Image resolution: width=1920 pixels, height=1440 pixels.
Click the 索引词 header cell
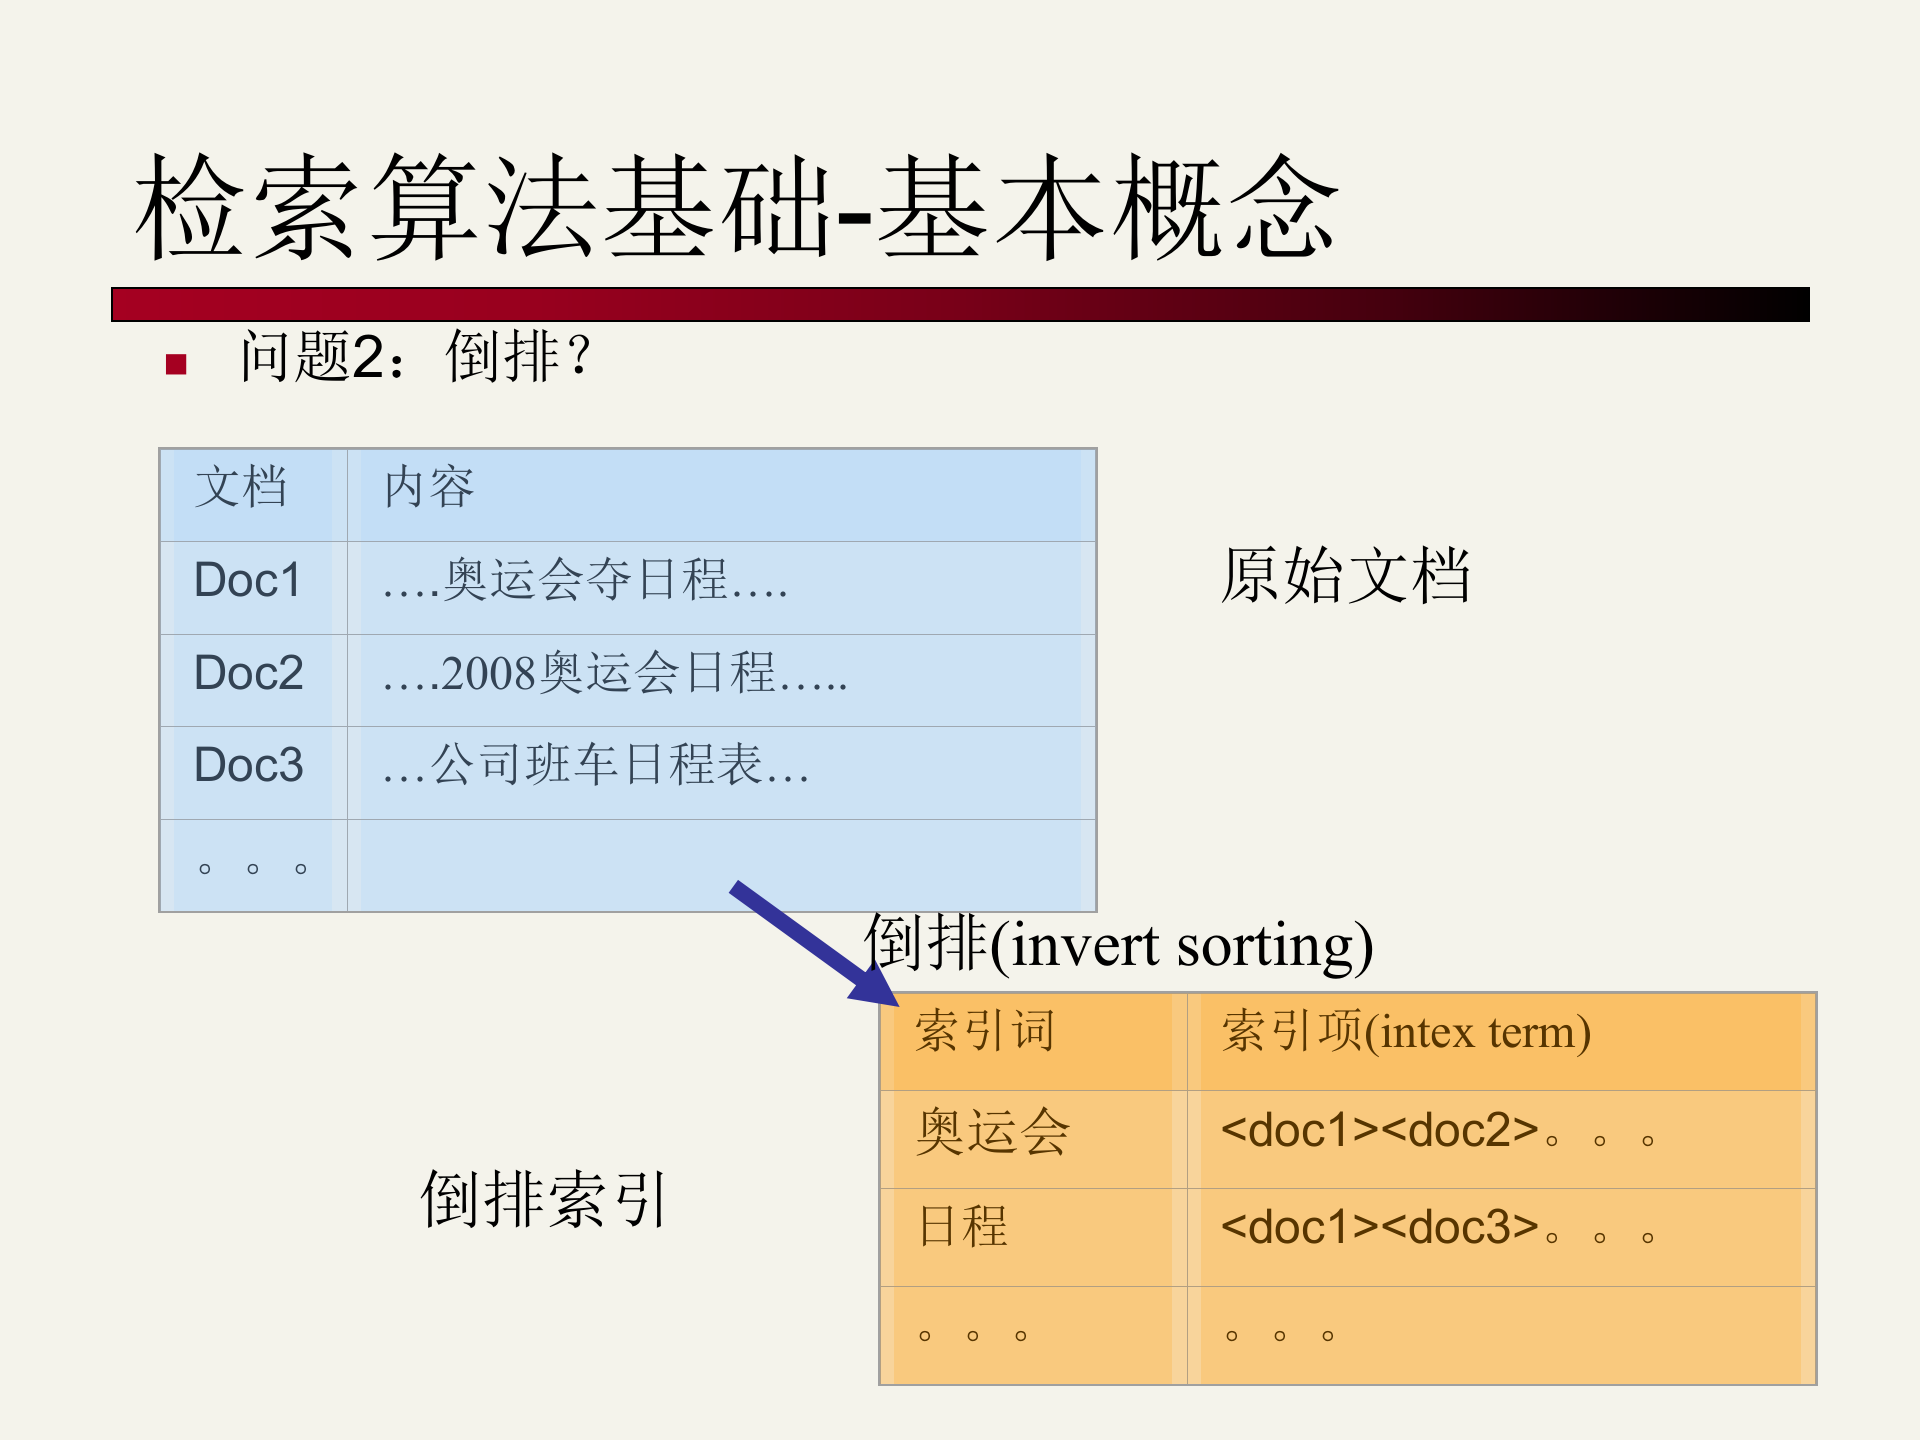(x=985, y=1033)
